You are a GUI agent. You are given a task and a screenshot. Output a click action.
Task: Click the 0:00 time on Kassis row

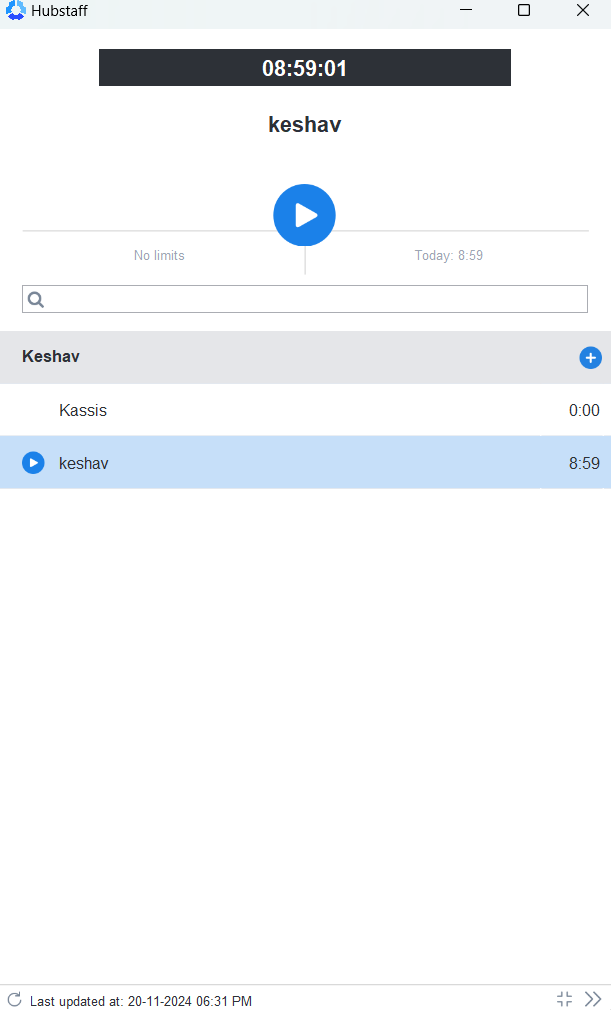[x=584, y=410]
